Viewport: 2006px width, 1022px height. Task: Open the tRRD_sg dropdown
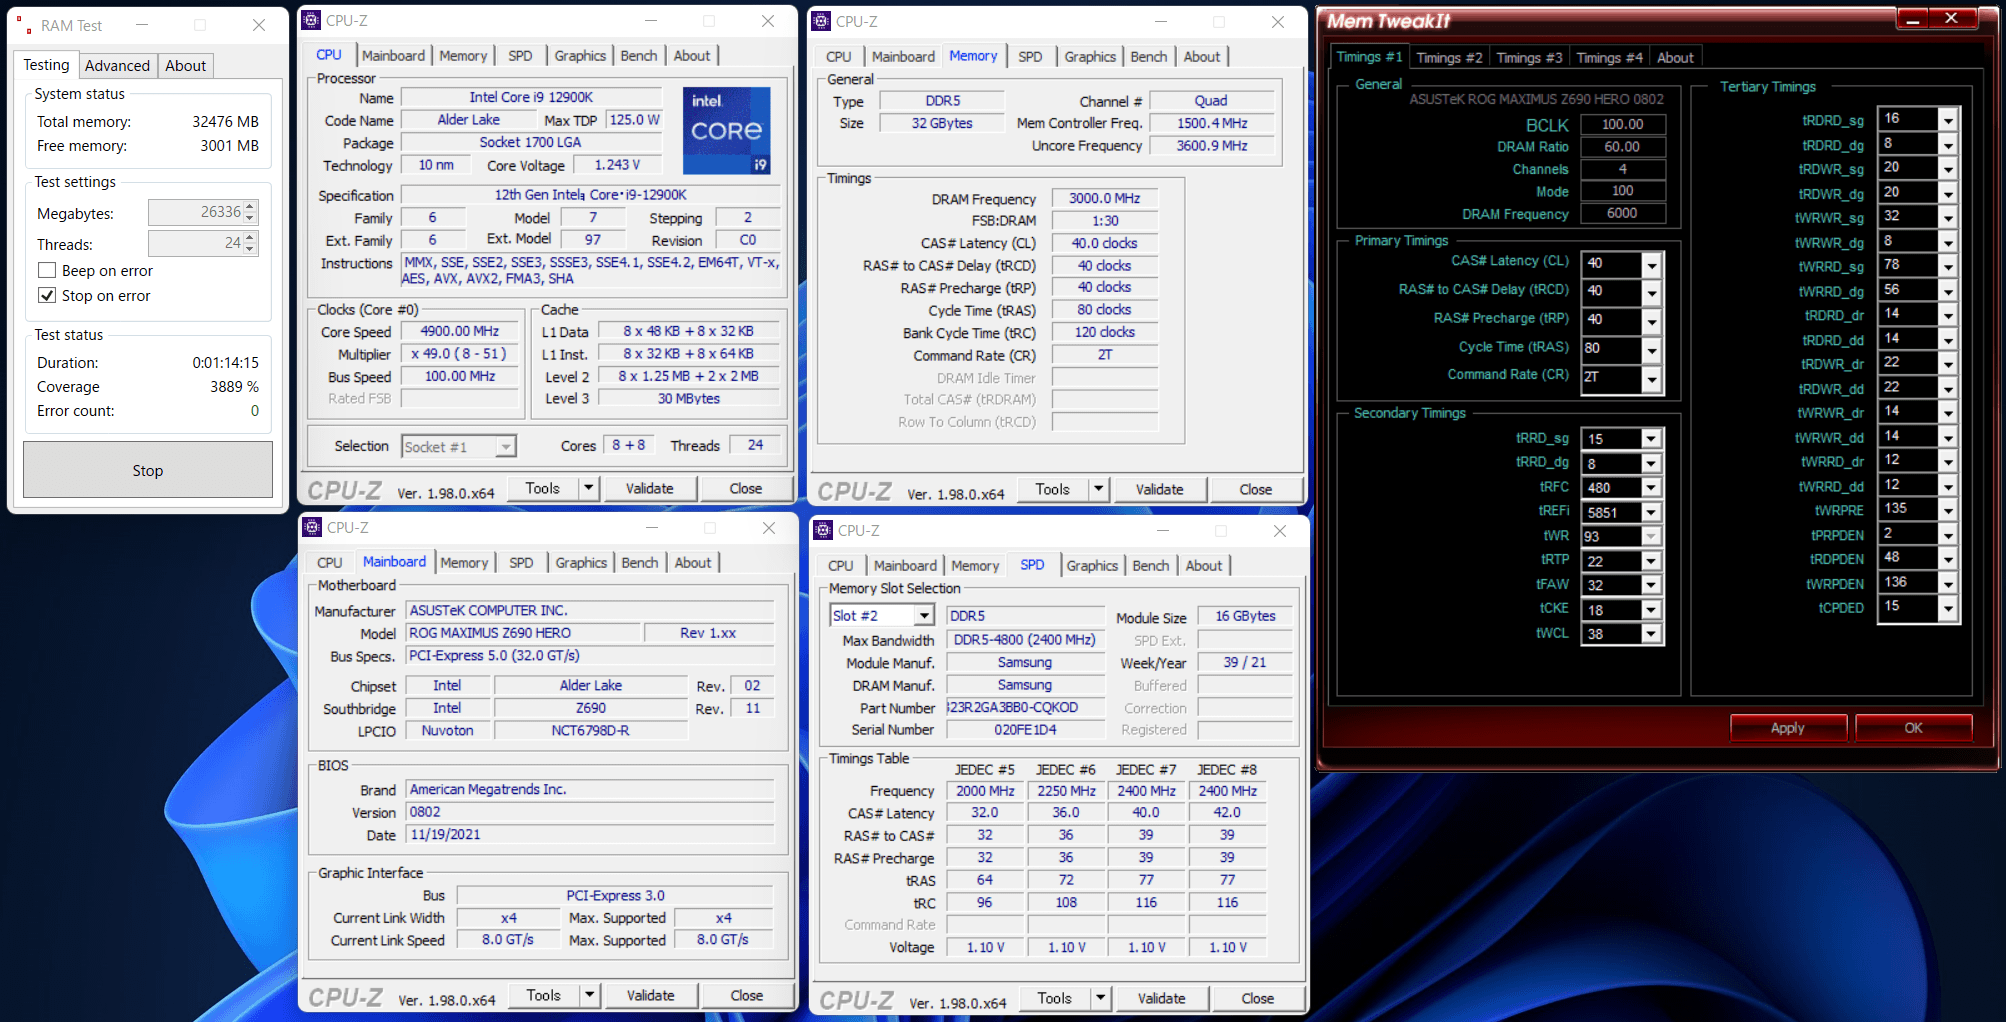1652,439
